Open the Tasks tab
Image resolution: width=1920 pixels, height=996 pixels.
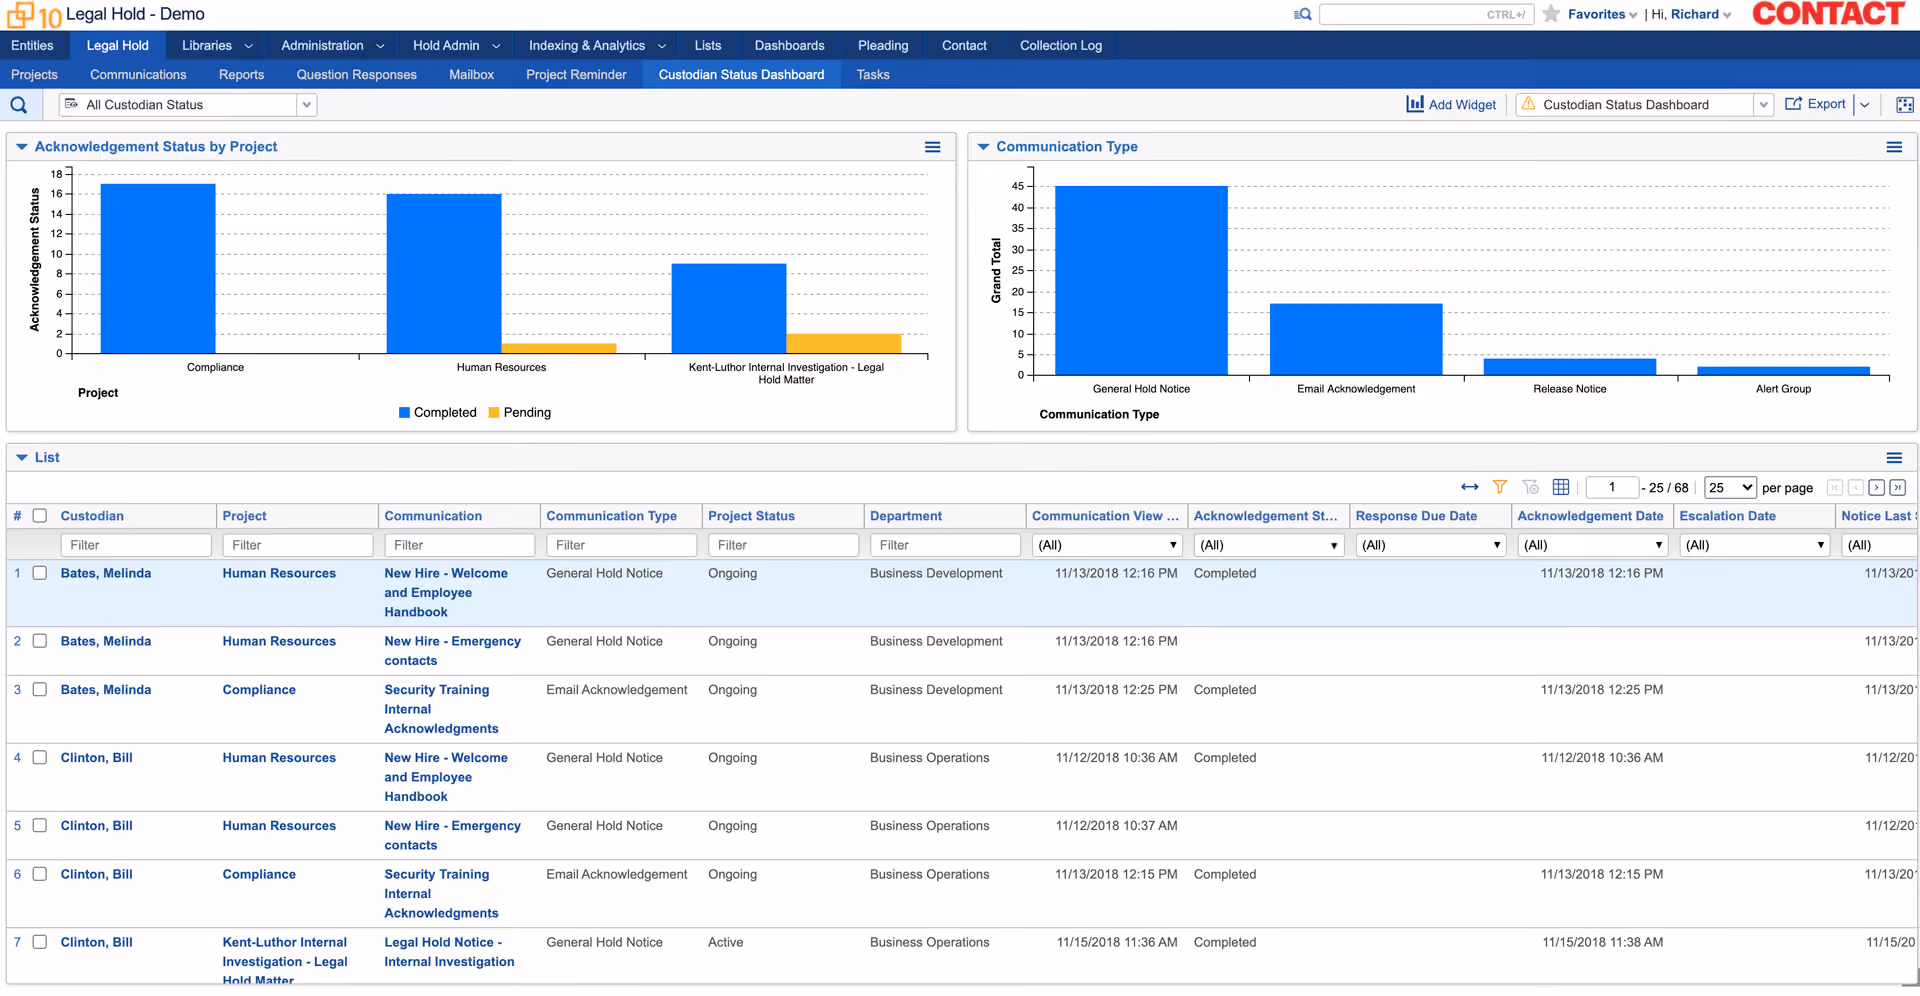pyautogui.click(x=873, y=75)
